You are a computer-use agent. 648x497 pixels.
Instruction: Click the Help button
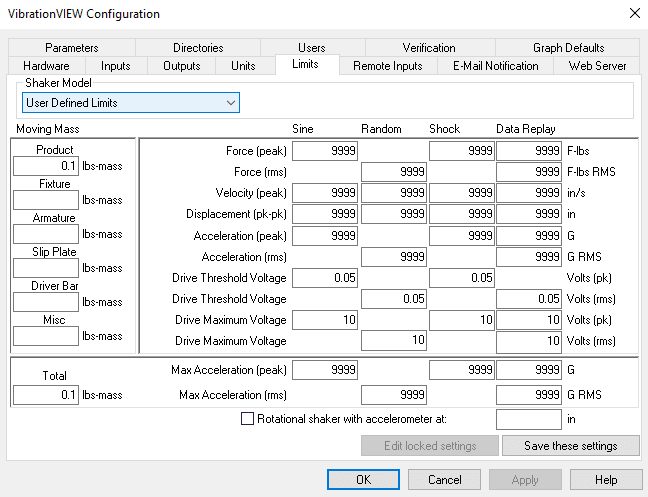tap(606, 479)
